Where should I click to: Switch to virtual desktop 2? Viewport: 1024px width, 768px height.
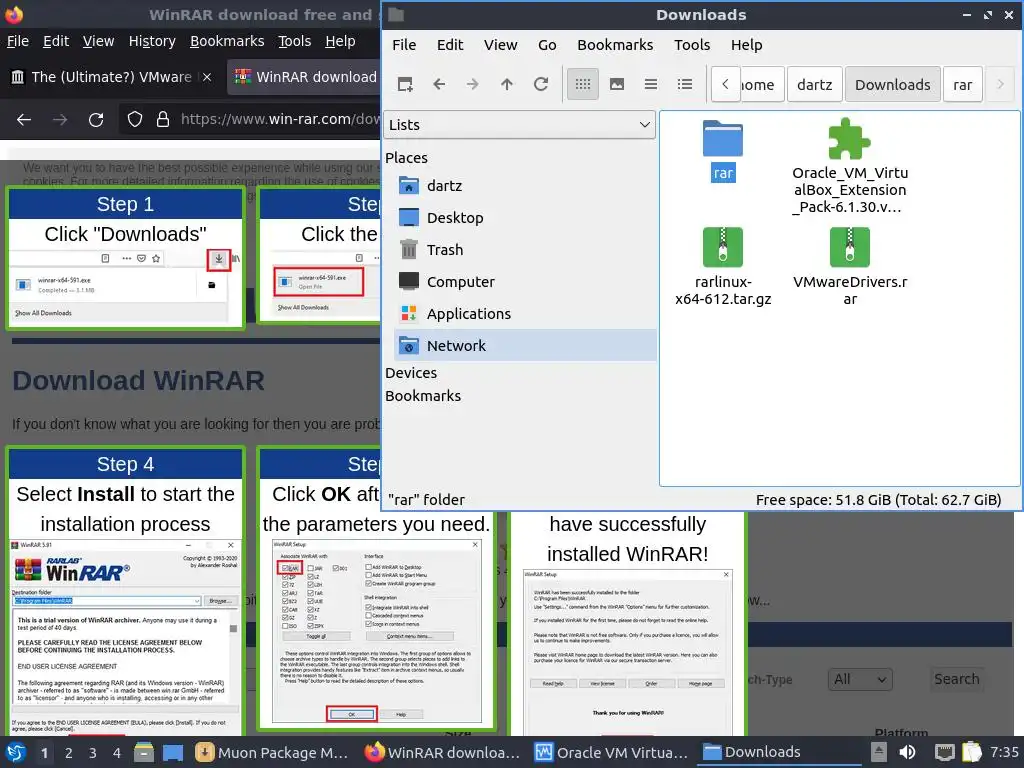[x=69, y=752]
